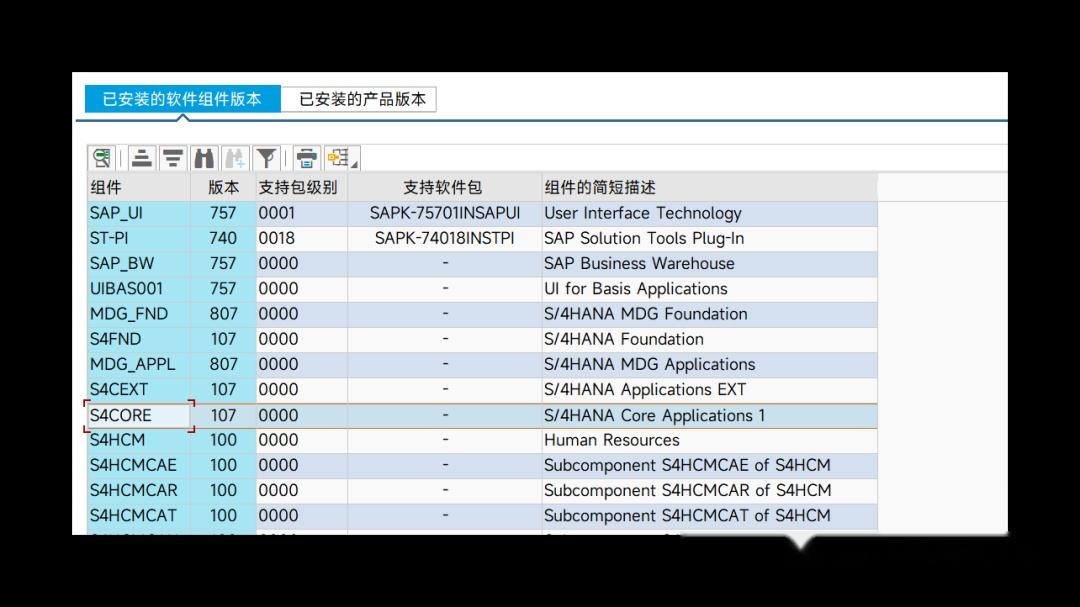Click the 0018 support package level
1080x607 pixels.
tap(302, 238)
